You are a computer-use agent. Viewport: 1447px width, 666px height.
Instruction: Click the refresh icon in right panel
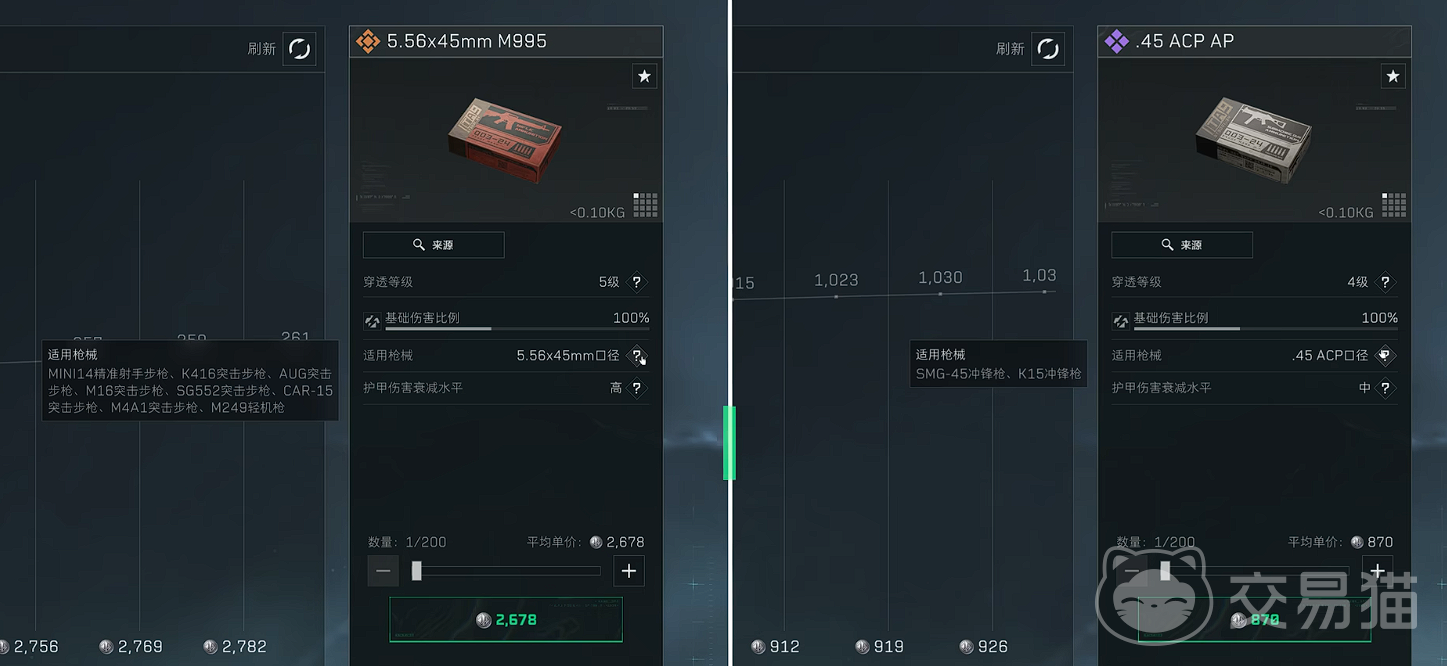(1047, 48)
